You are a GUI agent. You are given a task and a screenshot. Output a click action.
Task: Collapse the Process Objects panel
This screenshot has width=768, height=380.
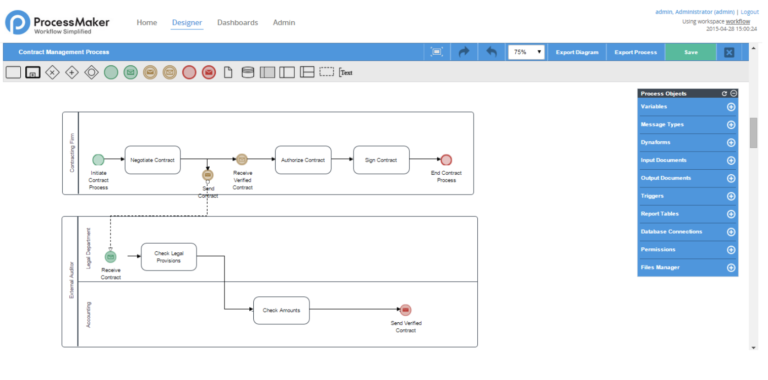pyautogui.click(x=733, y=94)
